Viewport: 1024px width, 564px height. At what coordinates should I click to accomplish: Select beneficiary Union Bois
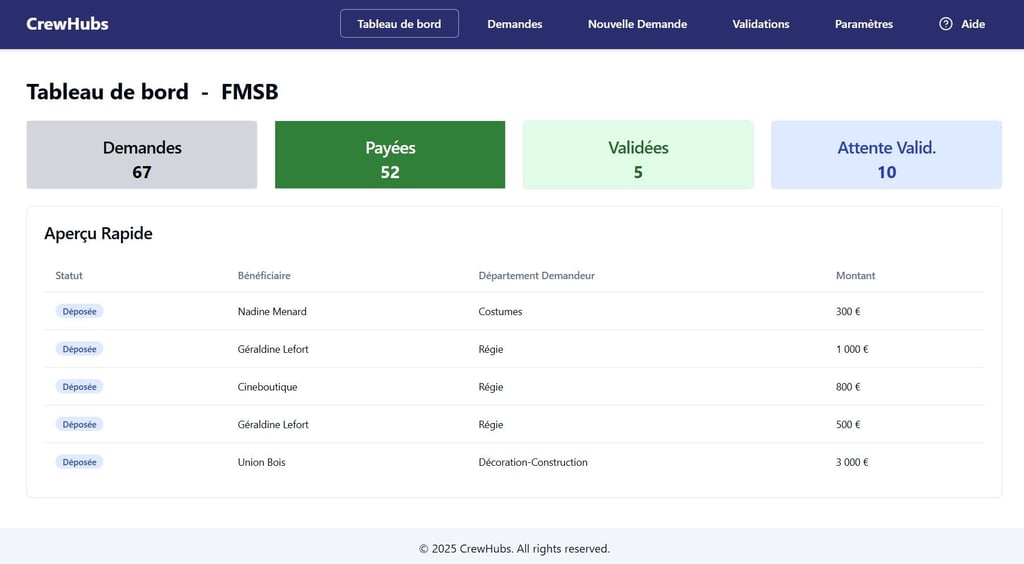[261, 462]
